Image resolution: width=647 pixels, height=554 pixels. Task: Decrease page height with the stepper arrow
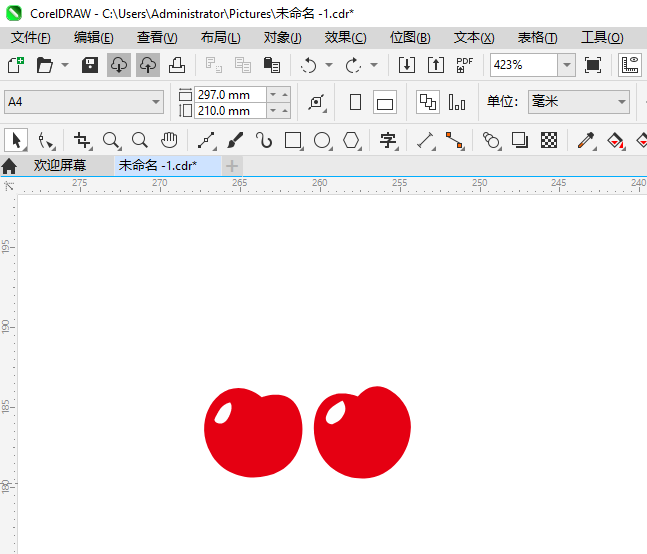[273, 111]
